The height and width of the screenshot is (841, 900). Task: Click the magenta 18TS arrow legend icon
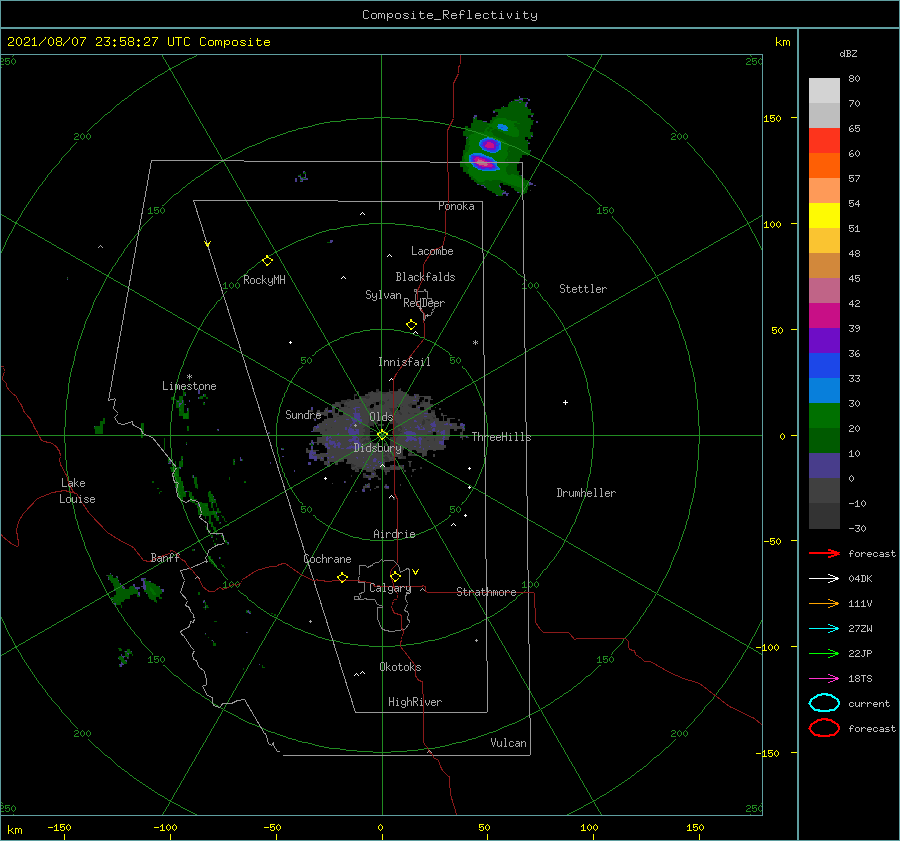pyautogui.click(x=824, y=679)
